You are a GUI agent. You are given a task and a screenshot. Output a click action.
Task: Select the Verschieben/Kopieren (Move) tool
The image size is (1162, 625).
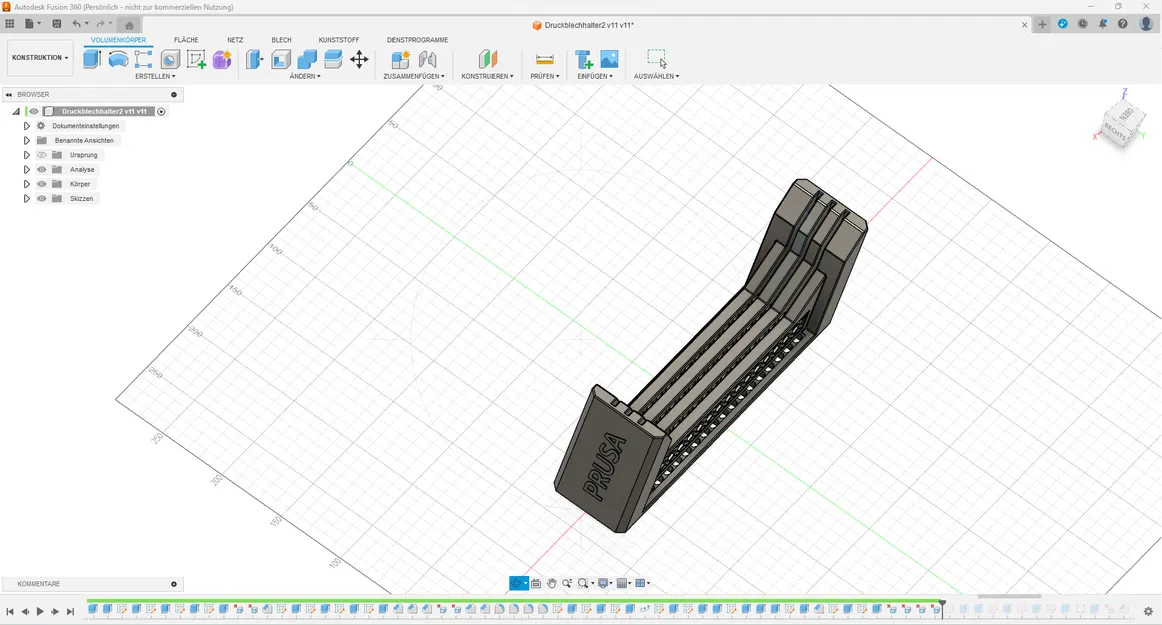pos(359,59)
